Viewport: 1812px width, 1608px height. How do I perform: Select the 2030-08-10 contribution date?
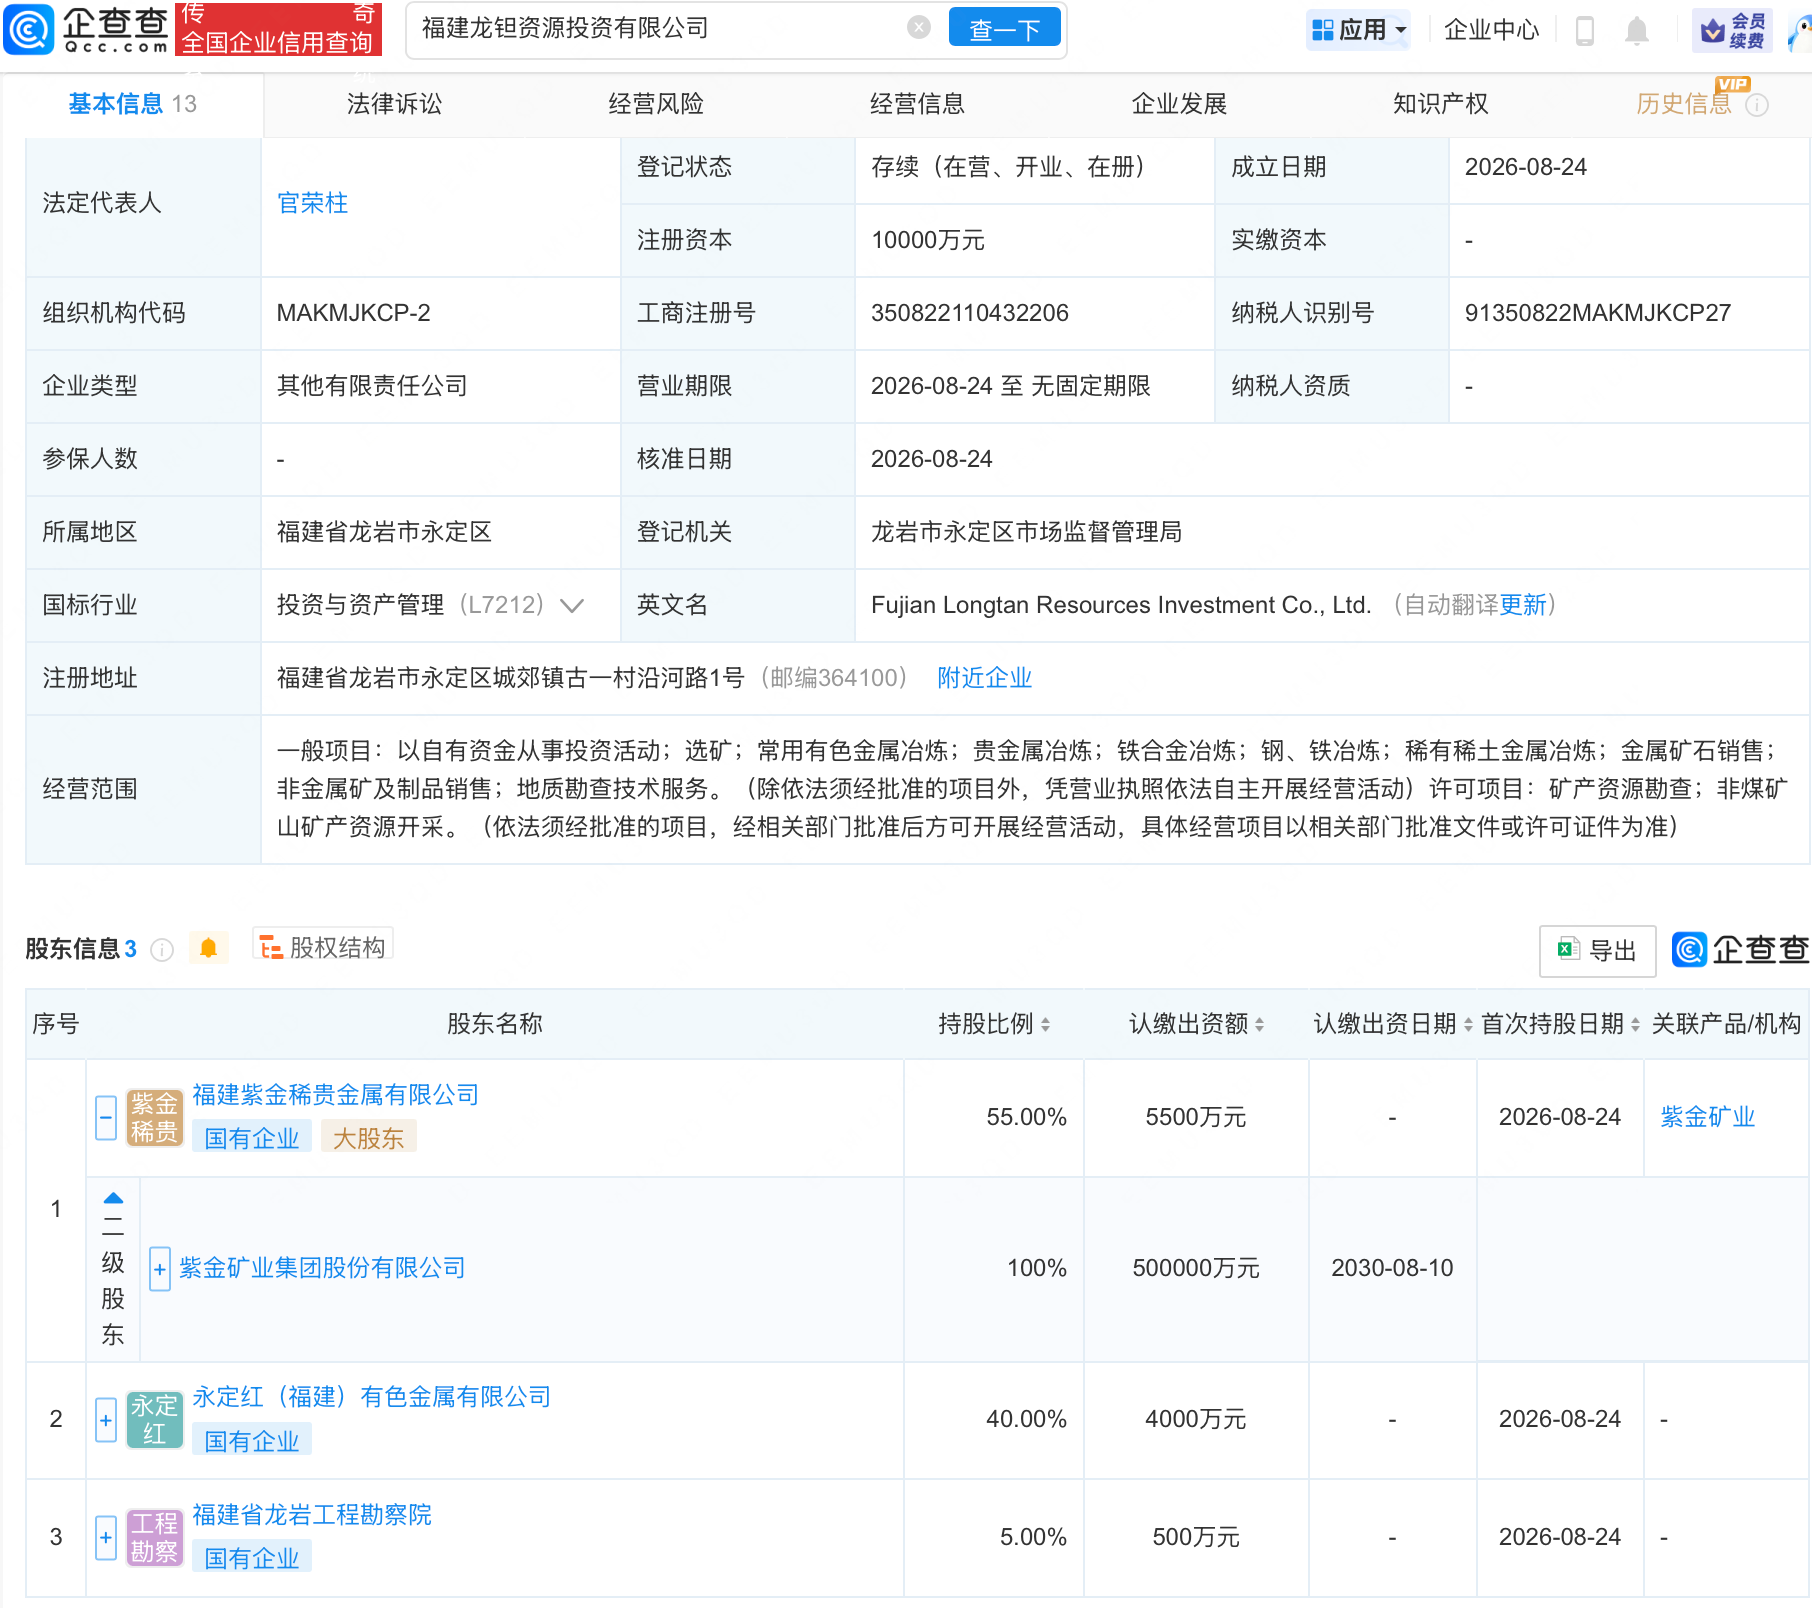point(1392,1268)
